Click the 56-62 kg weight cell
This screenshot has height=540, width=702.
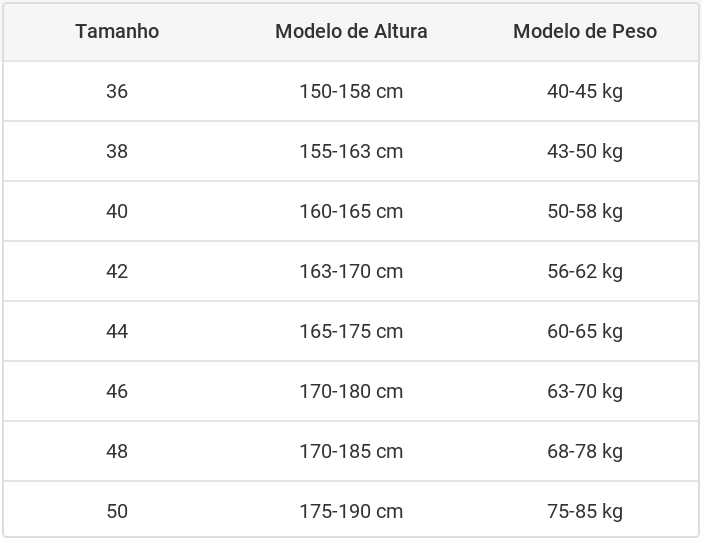[585, 271]
